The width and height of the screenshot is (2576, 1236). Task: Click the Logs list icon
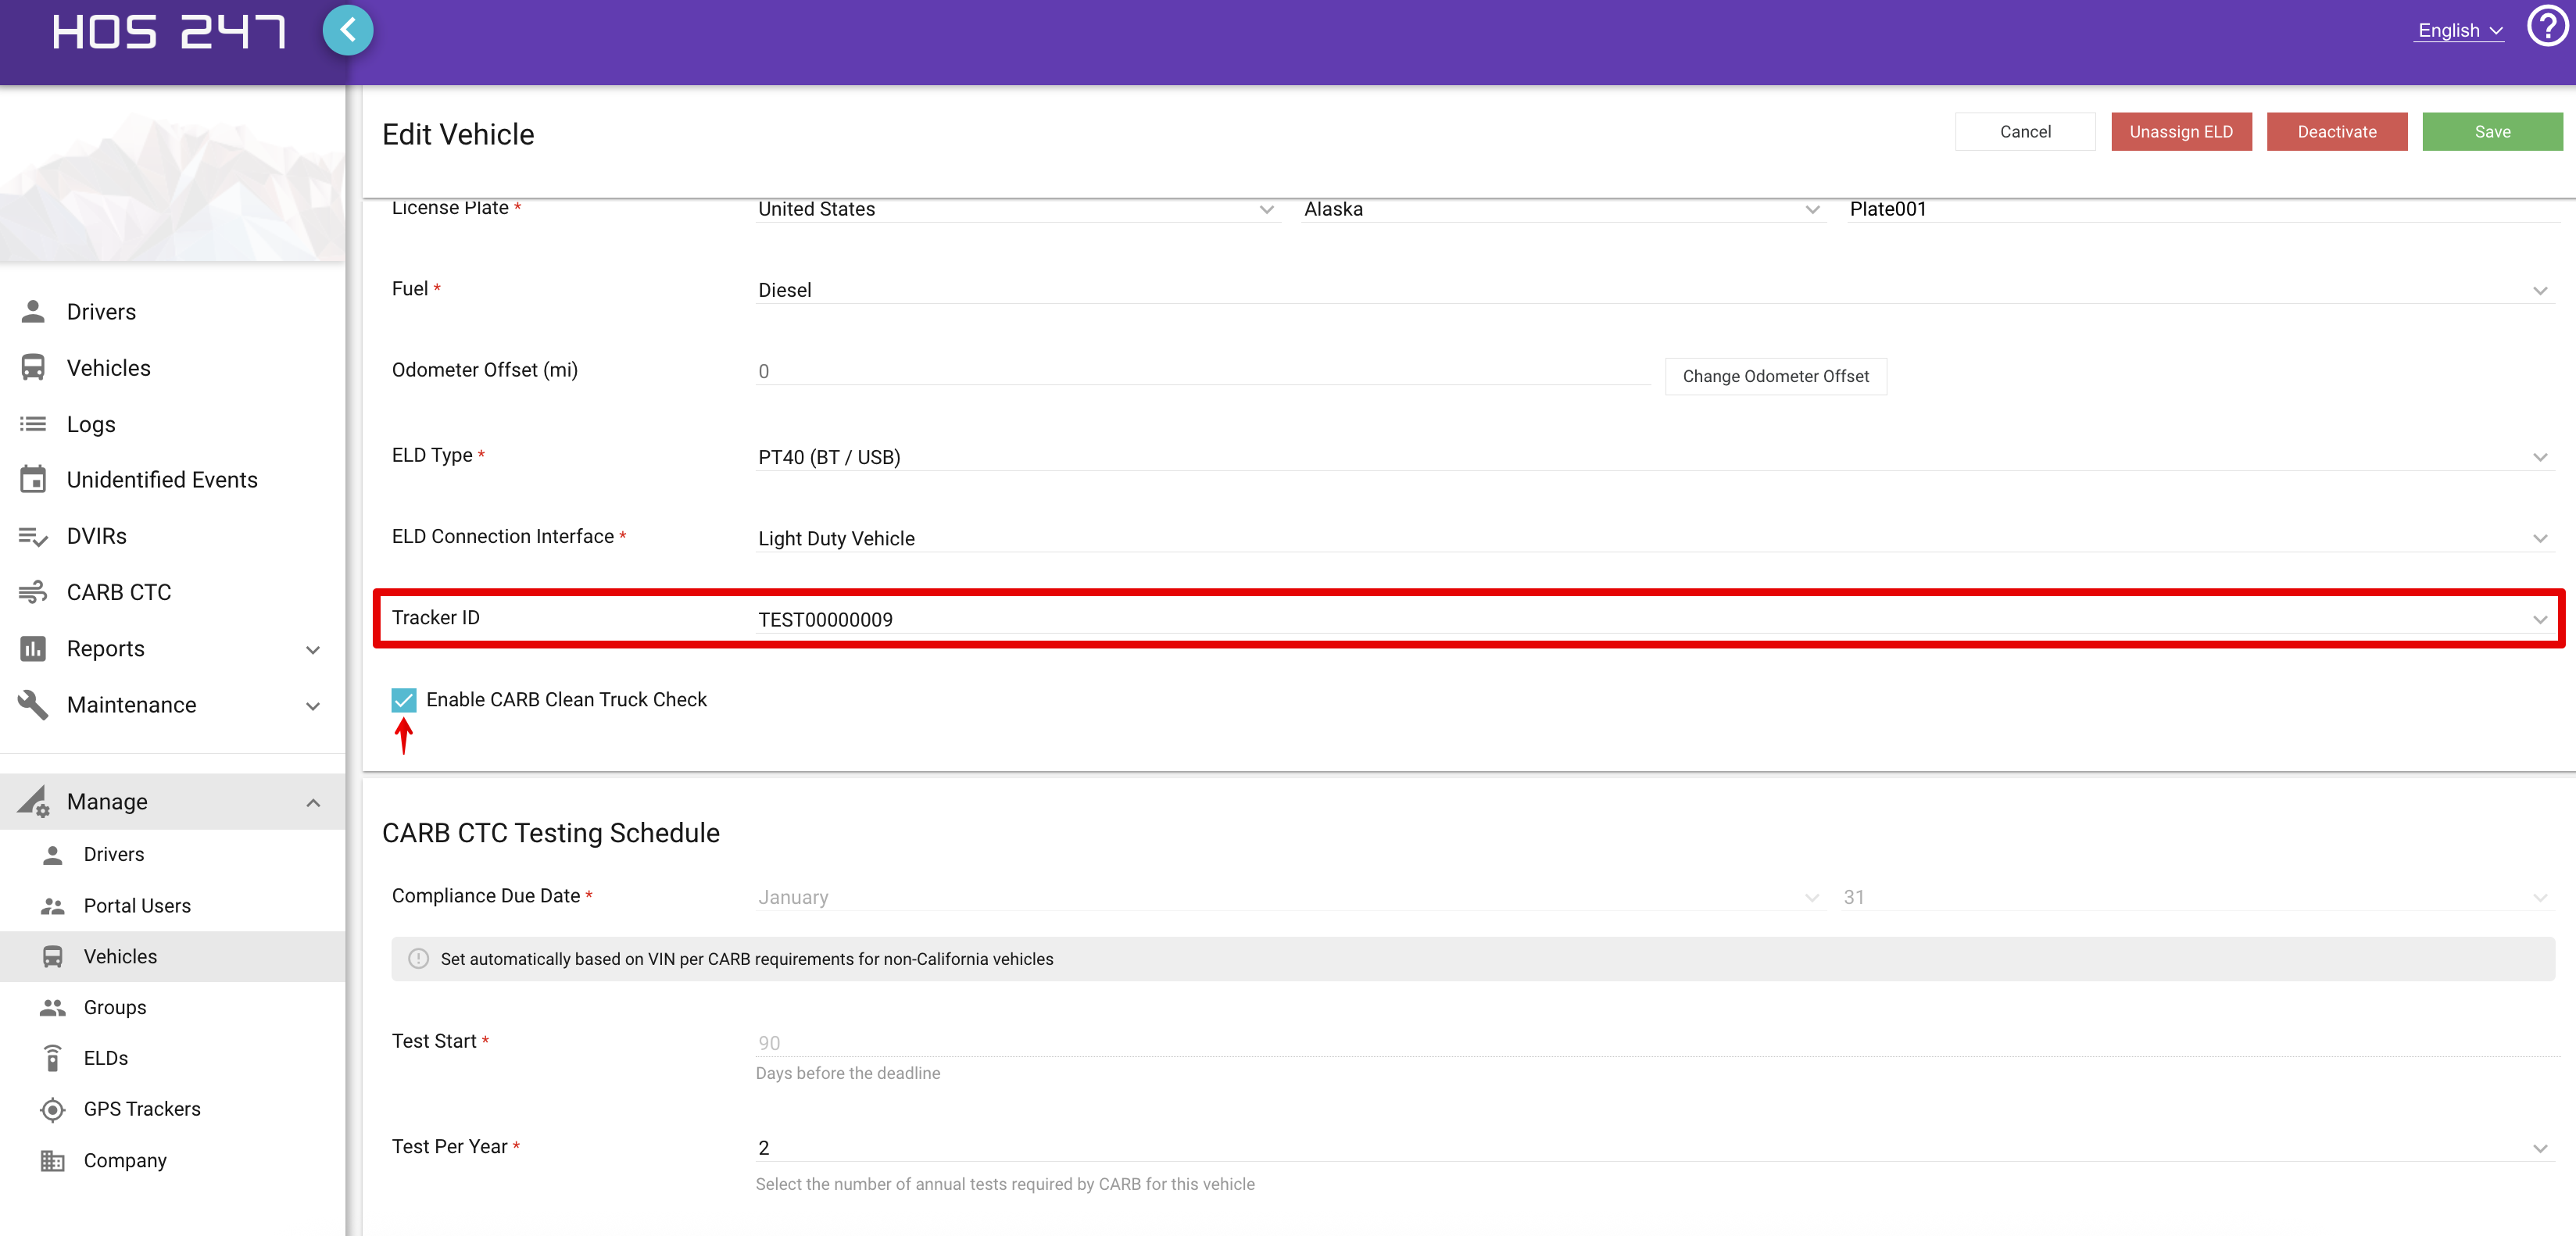click(33, 424)
